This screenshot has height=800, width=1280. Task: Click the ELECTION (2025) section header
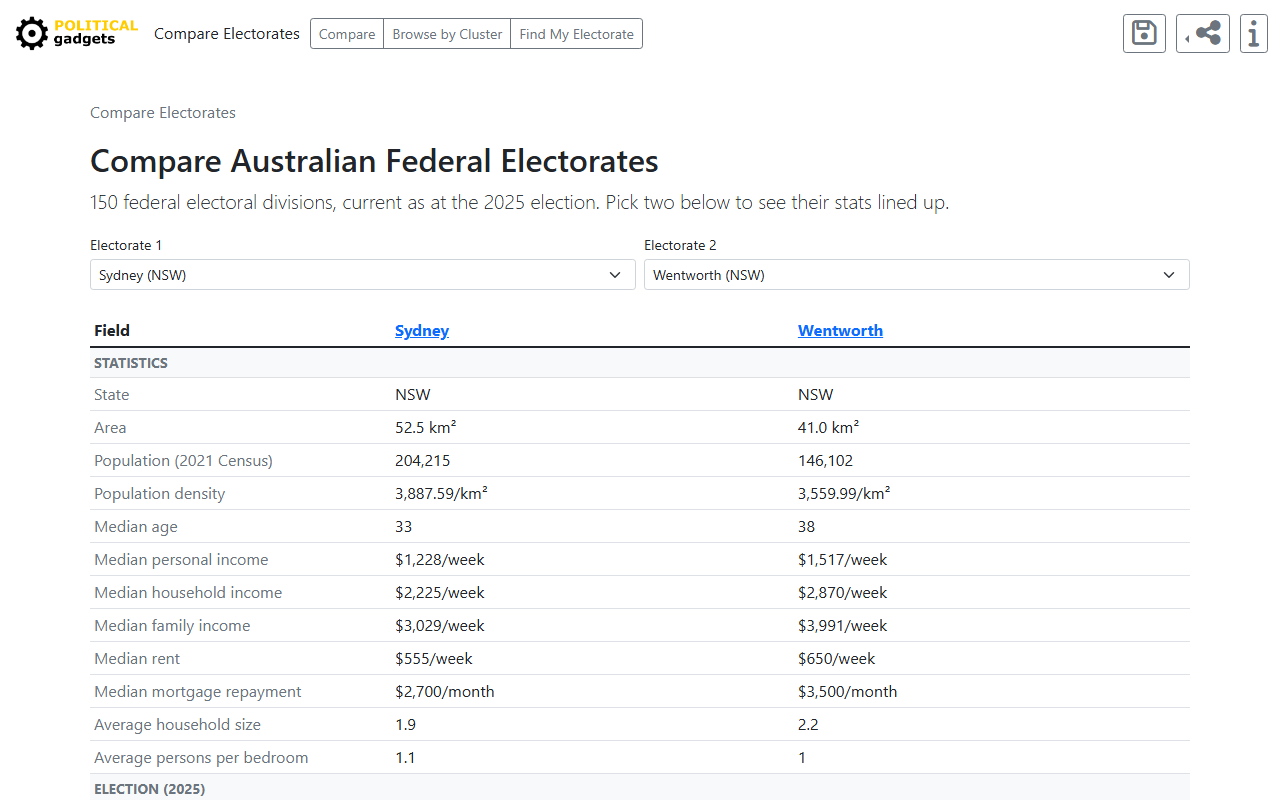point(150,789)
